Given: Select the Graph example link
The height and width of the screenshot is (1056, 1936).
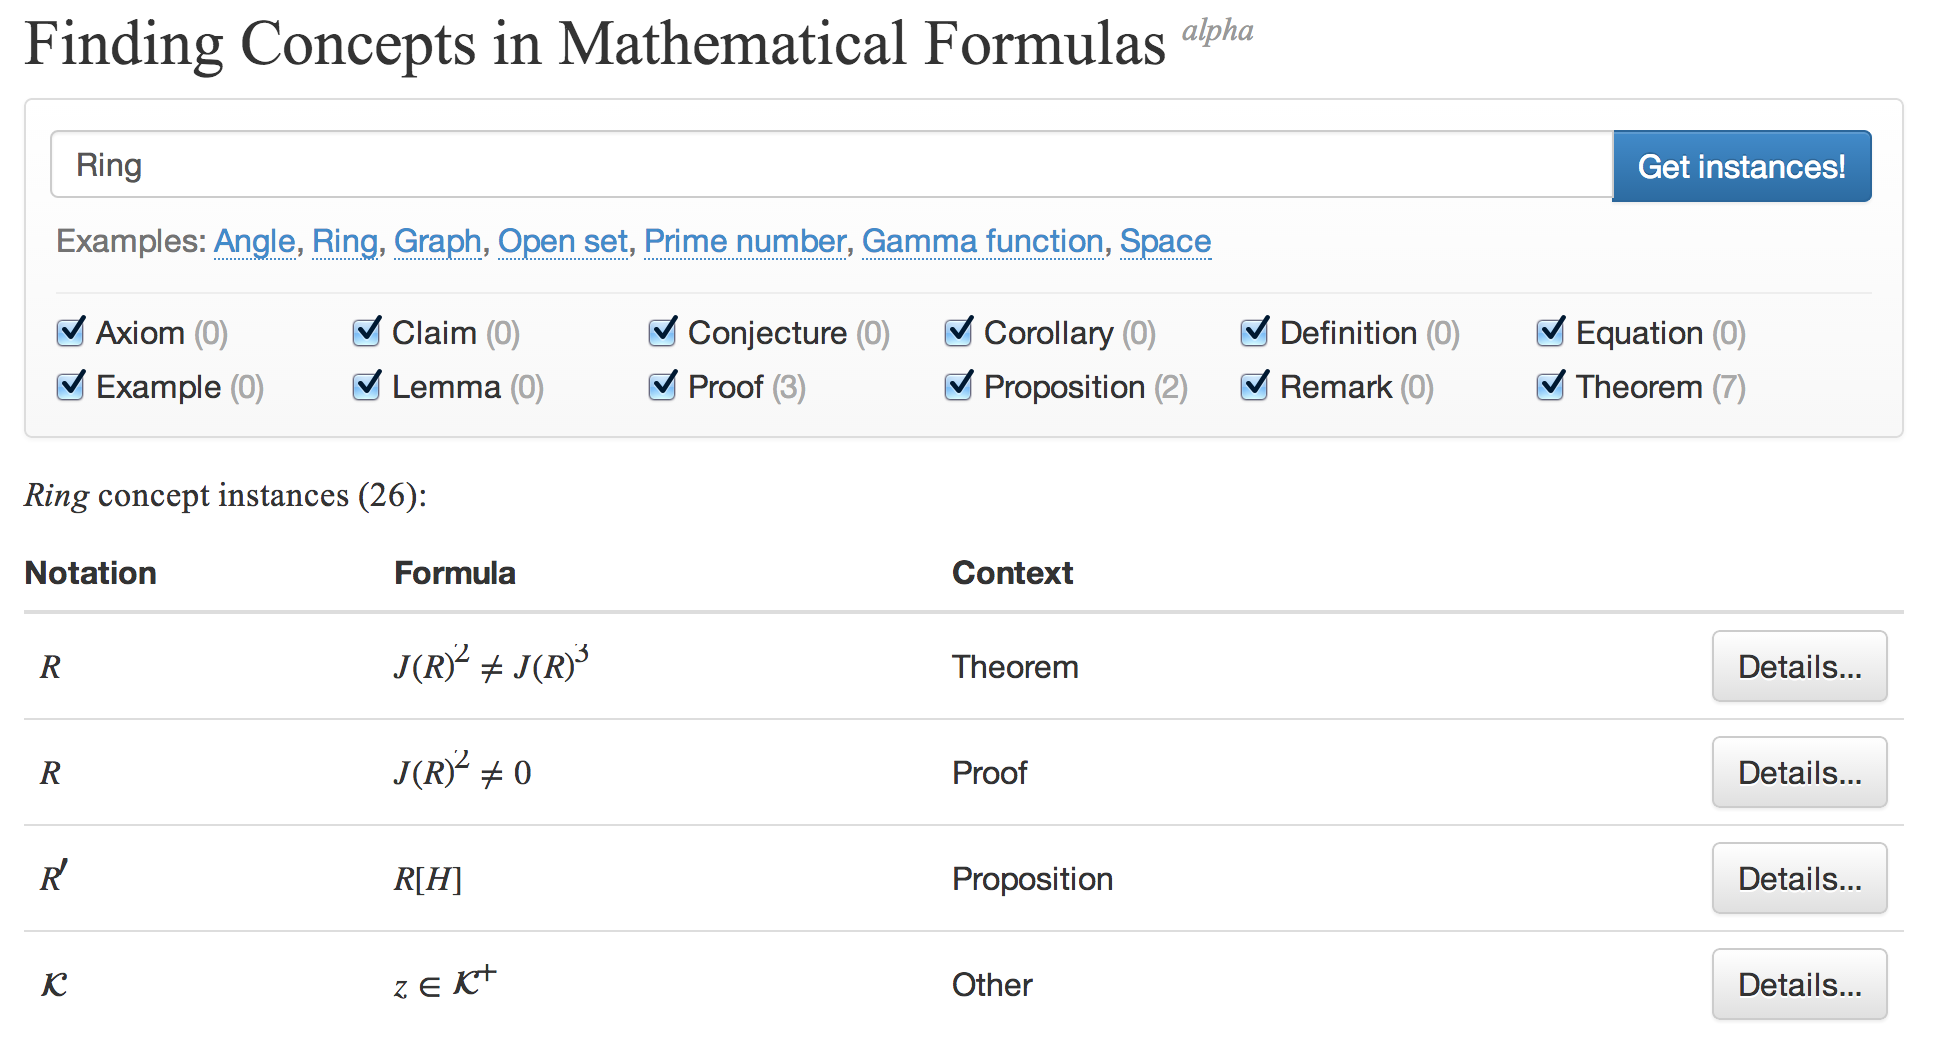Looking at the screenshot, I should pos(437,241).
